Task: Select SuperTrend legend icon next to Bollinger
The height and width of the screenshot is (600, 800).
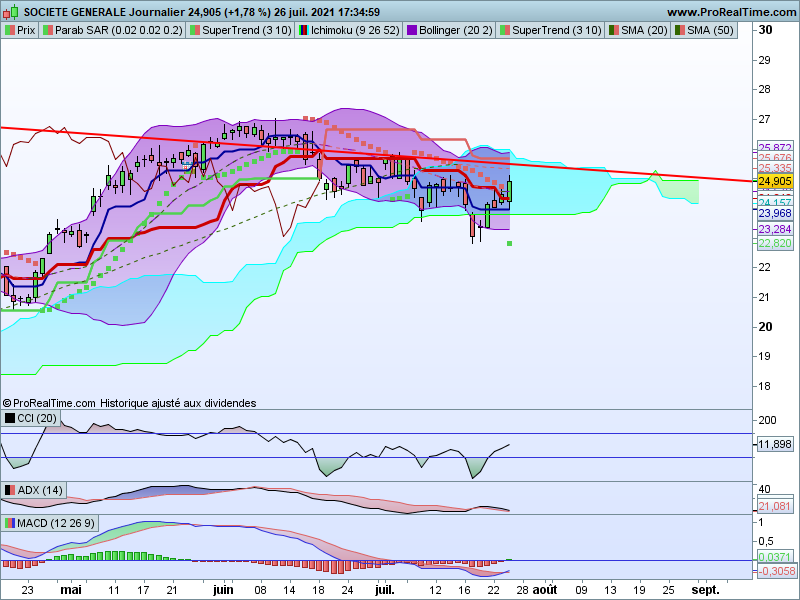Action: point(505,31)
